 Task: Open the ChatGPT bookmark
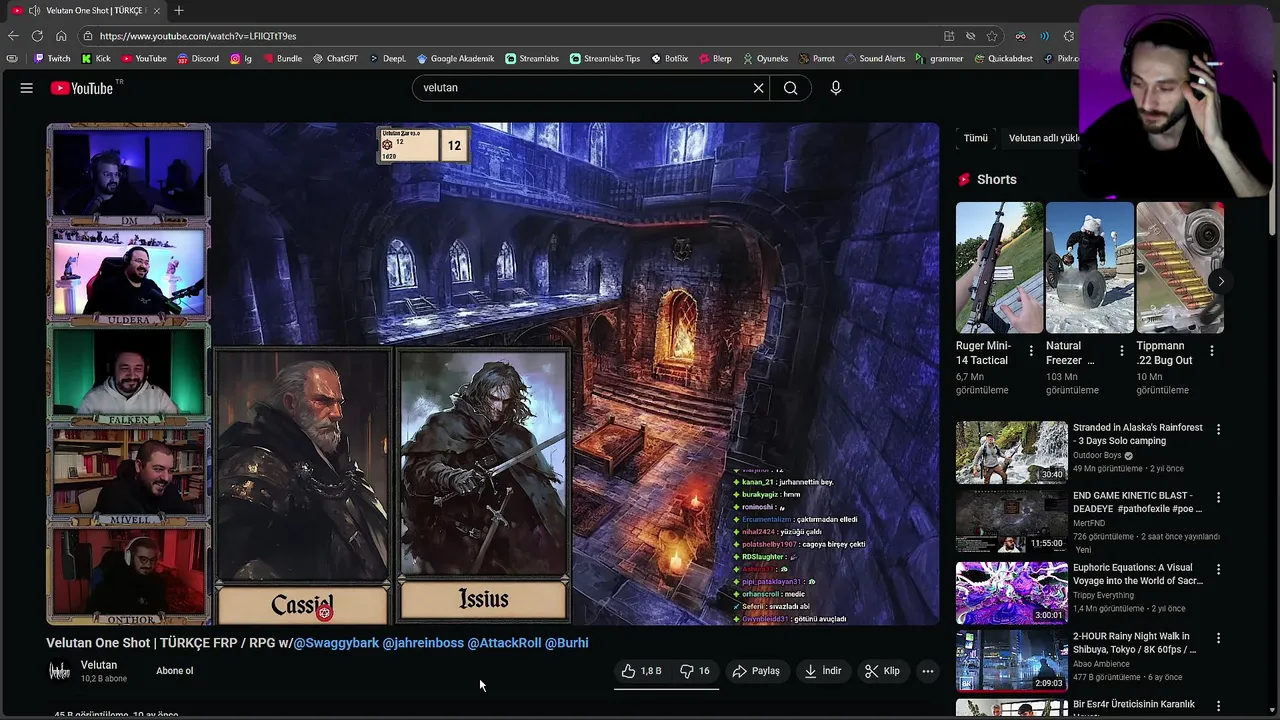335,59
